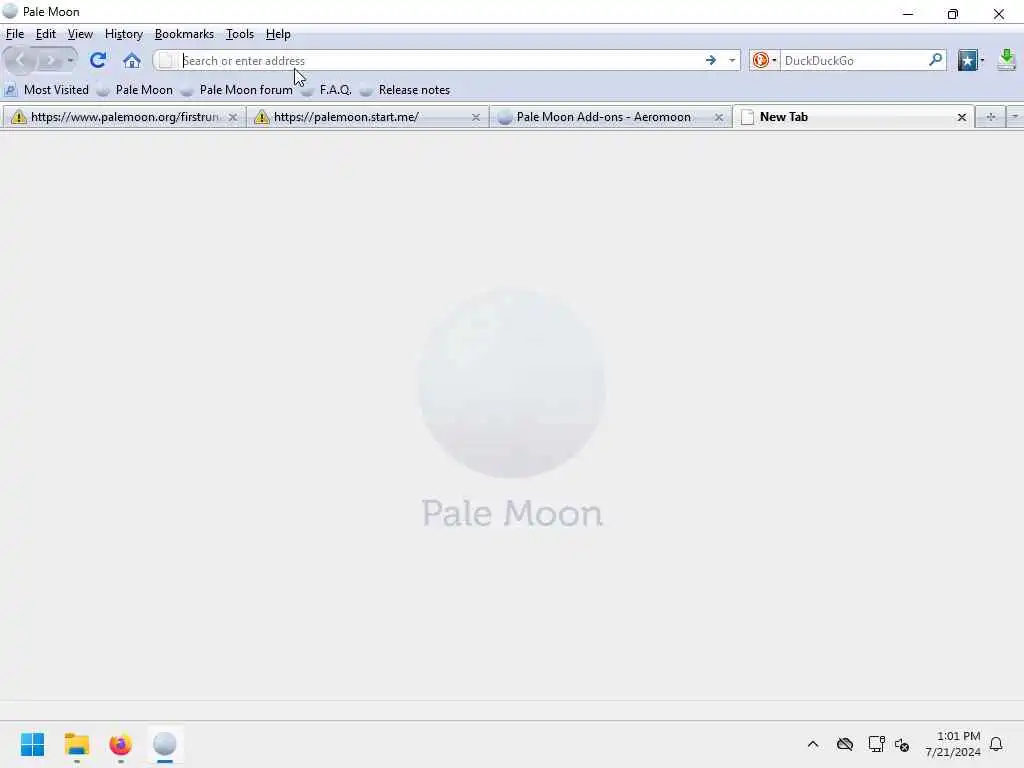Minimize the Pale Moon window

908,14
